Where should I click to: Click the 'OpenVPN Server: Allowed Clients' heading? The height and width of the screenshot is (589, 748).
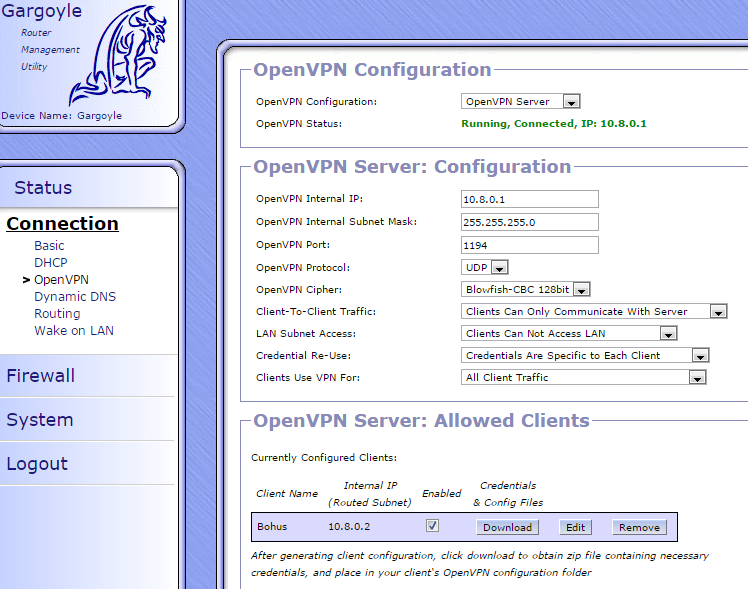[422, 421]
